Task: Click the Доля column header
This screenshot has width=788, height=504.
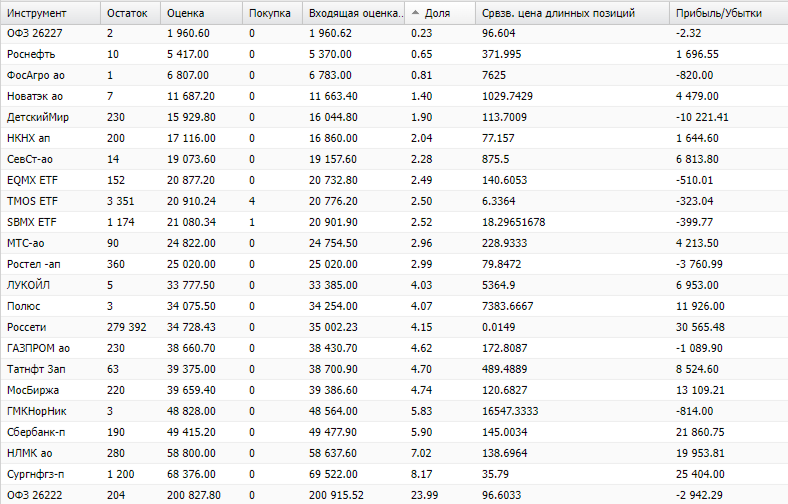Action: tap(440, 13)
